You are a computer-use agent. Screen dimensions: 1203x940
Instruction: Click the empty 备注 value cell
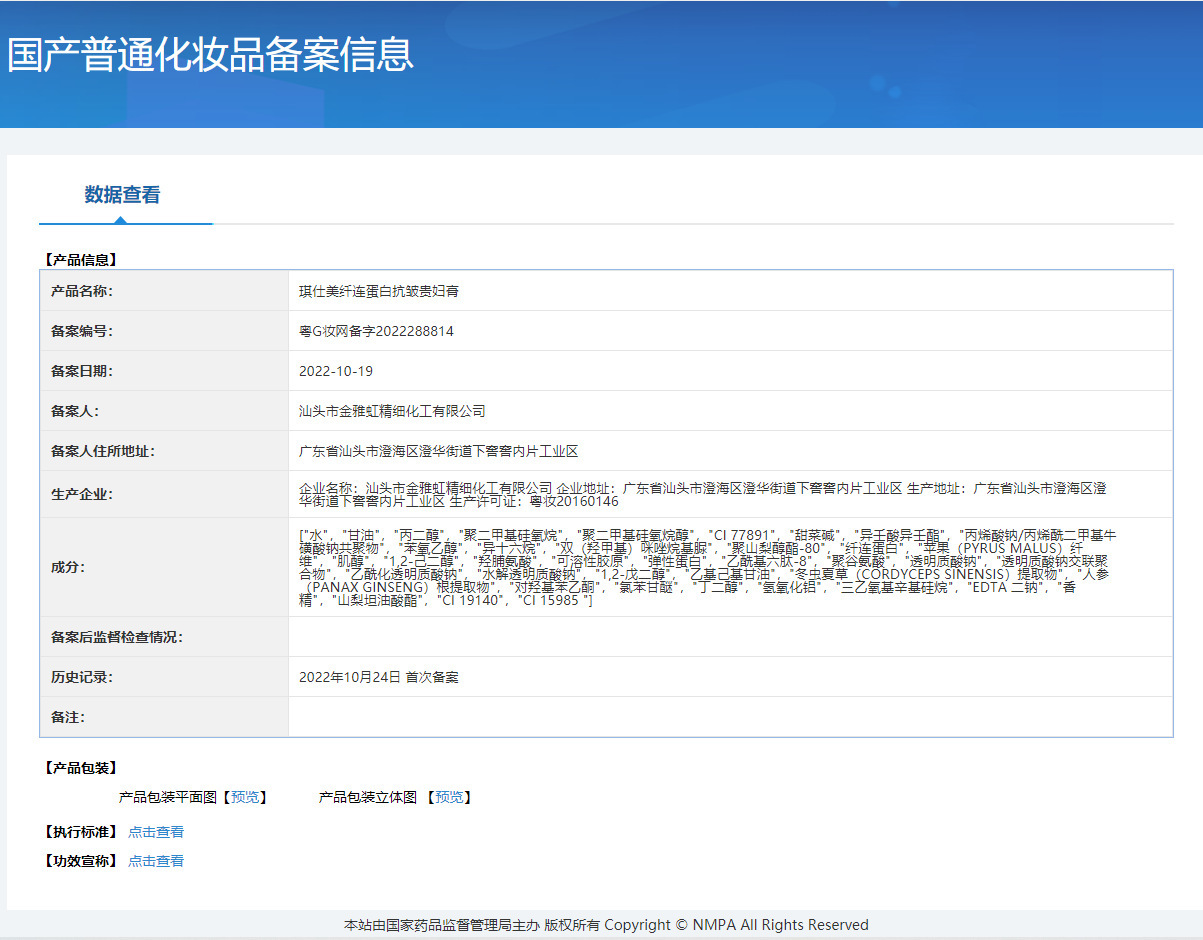730,717
